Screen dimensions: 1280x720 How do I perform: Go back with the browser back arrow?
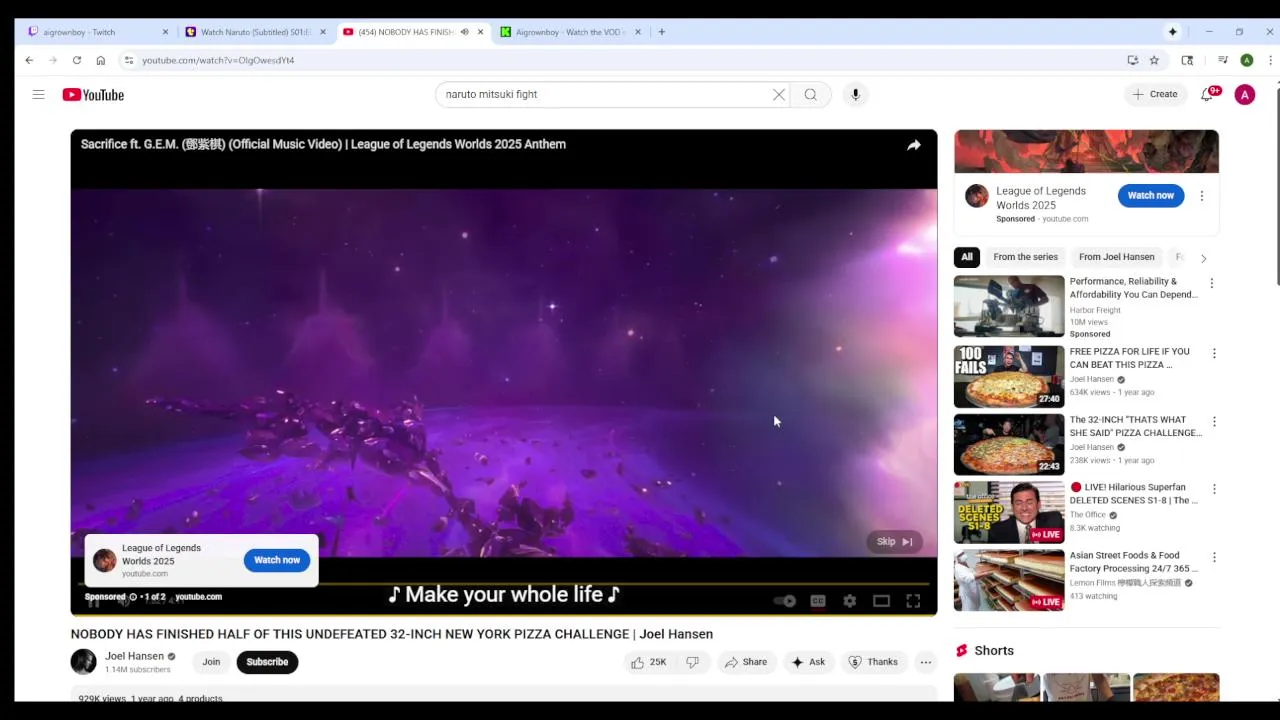pyautogui.click(x=29, y=60)
